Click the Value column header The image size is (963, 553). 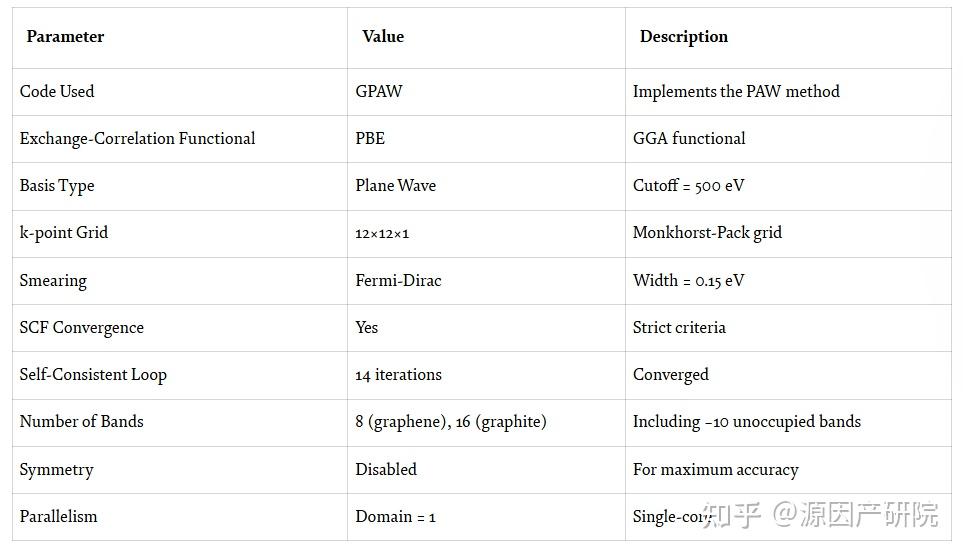pyautogui.click(x=383, y=37)
